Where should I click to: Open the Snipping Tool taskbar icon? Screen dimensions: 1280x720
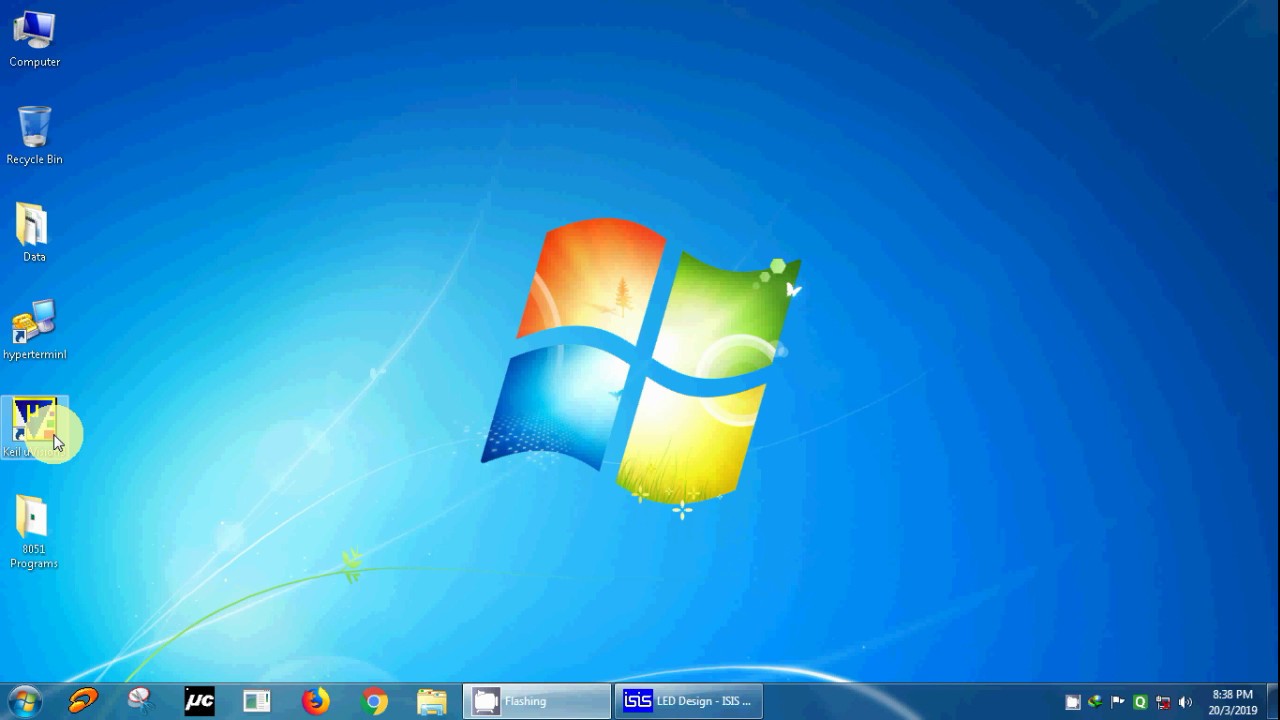tap(141, 701)
